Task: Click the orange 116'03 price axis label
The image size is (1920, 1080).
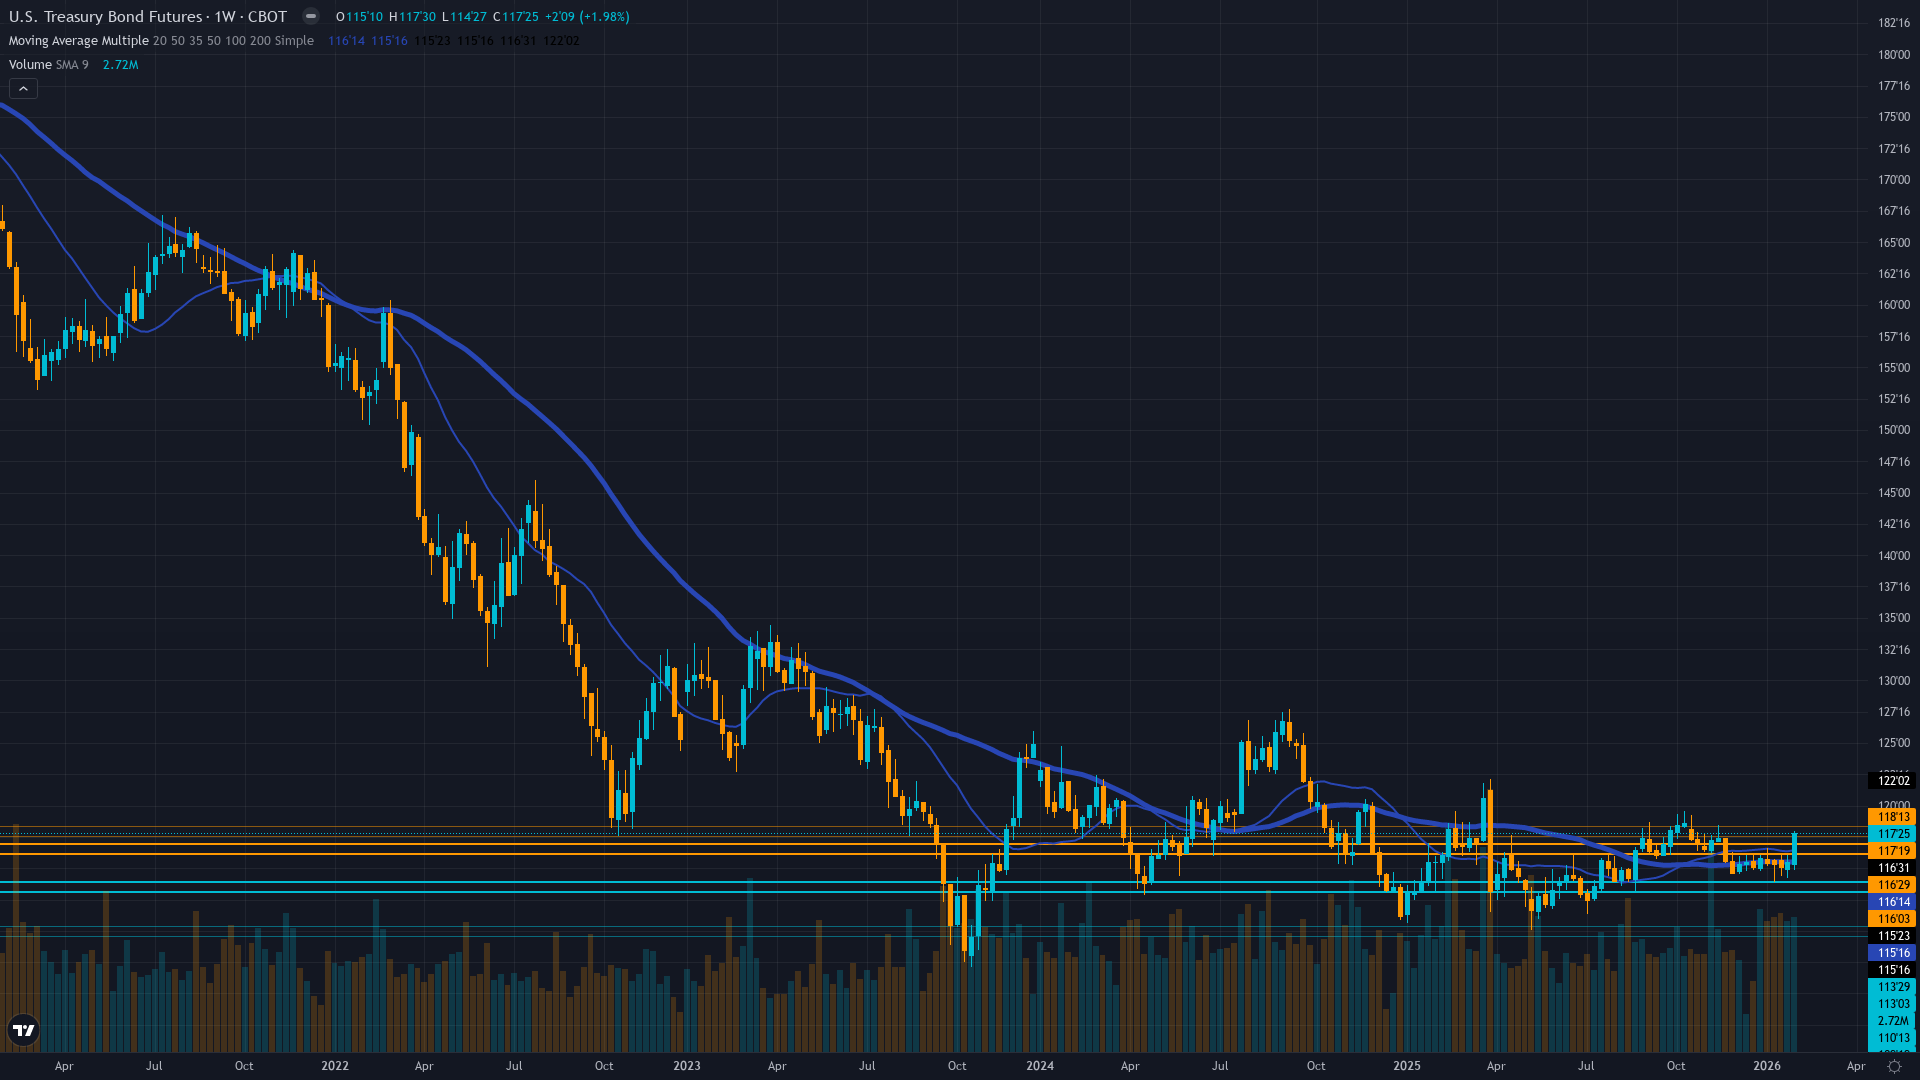Action: tap(1893, 919)
